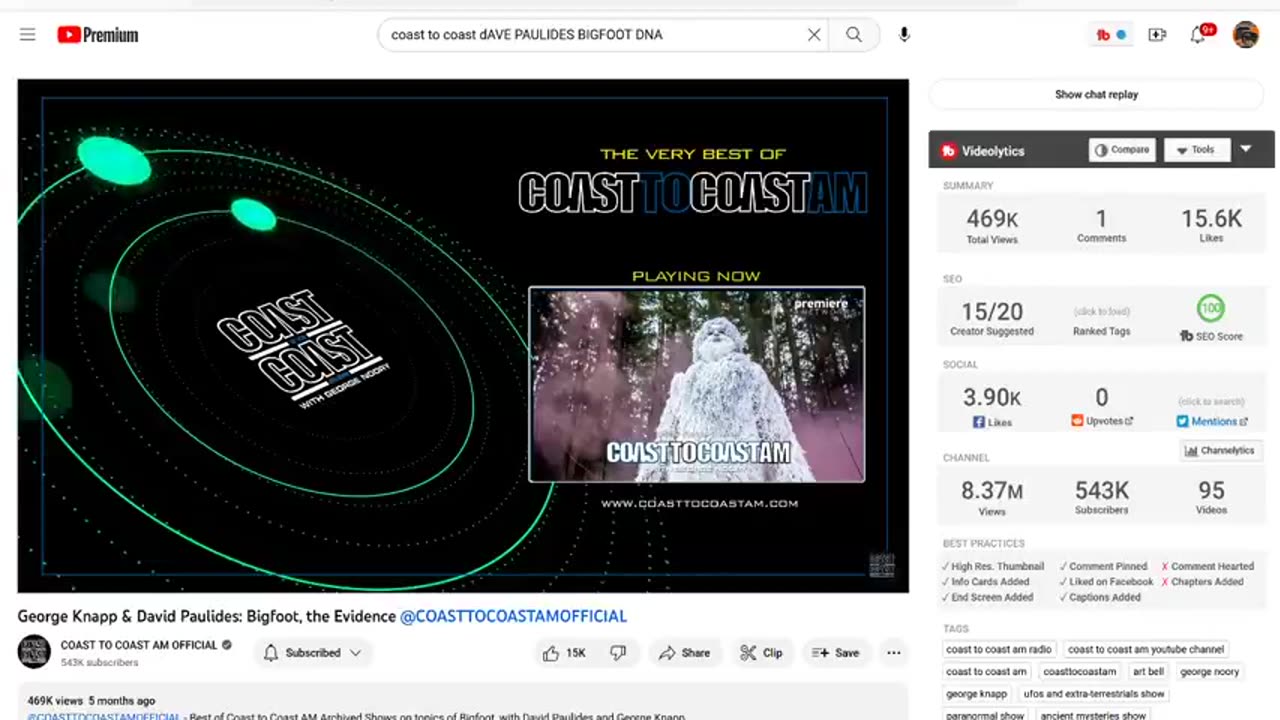
Task: Click the 469K Total Views stat
Action: (991, 226)
